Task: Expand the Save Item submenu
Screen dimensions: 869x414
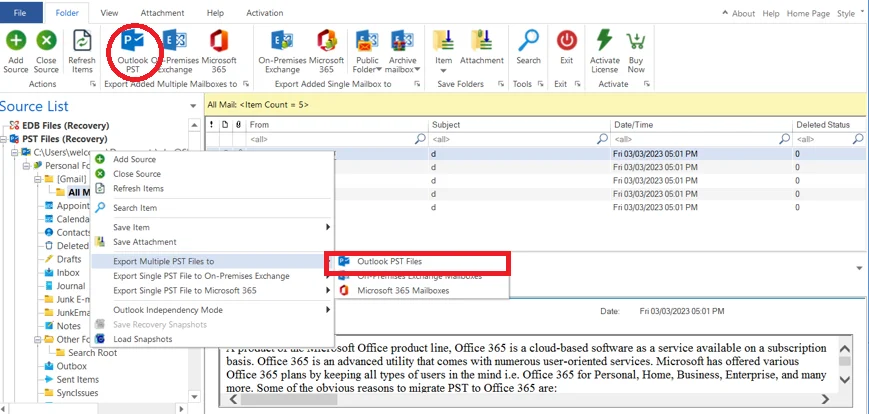Action: [213, 227]
